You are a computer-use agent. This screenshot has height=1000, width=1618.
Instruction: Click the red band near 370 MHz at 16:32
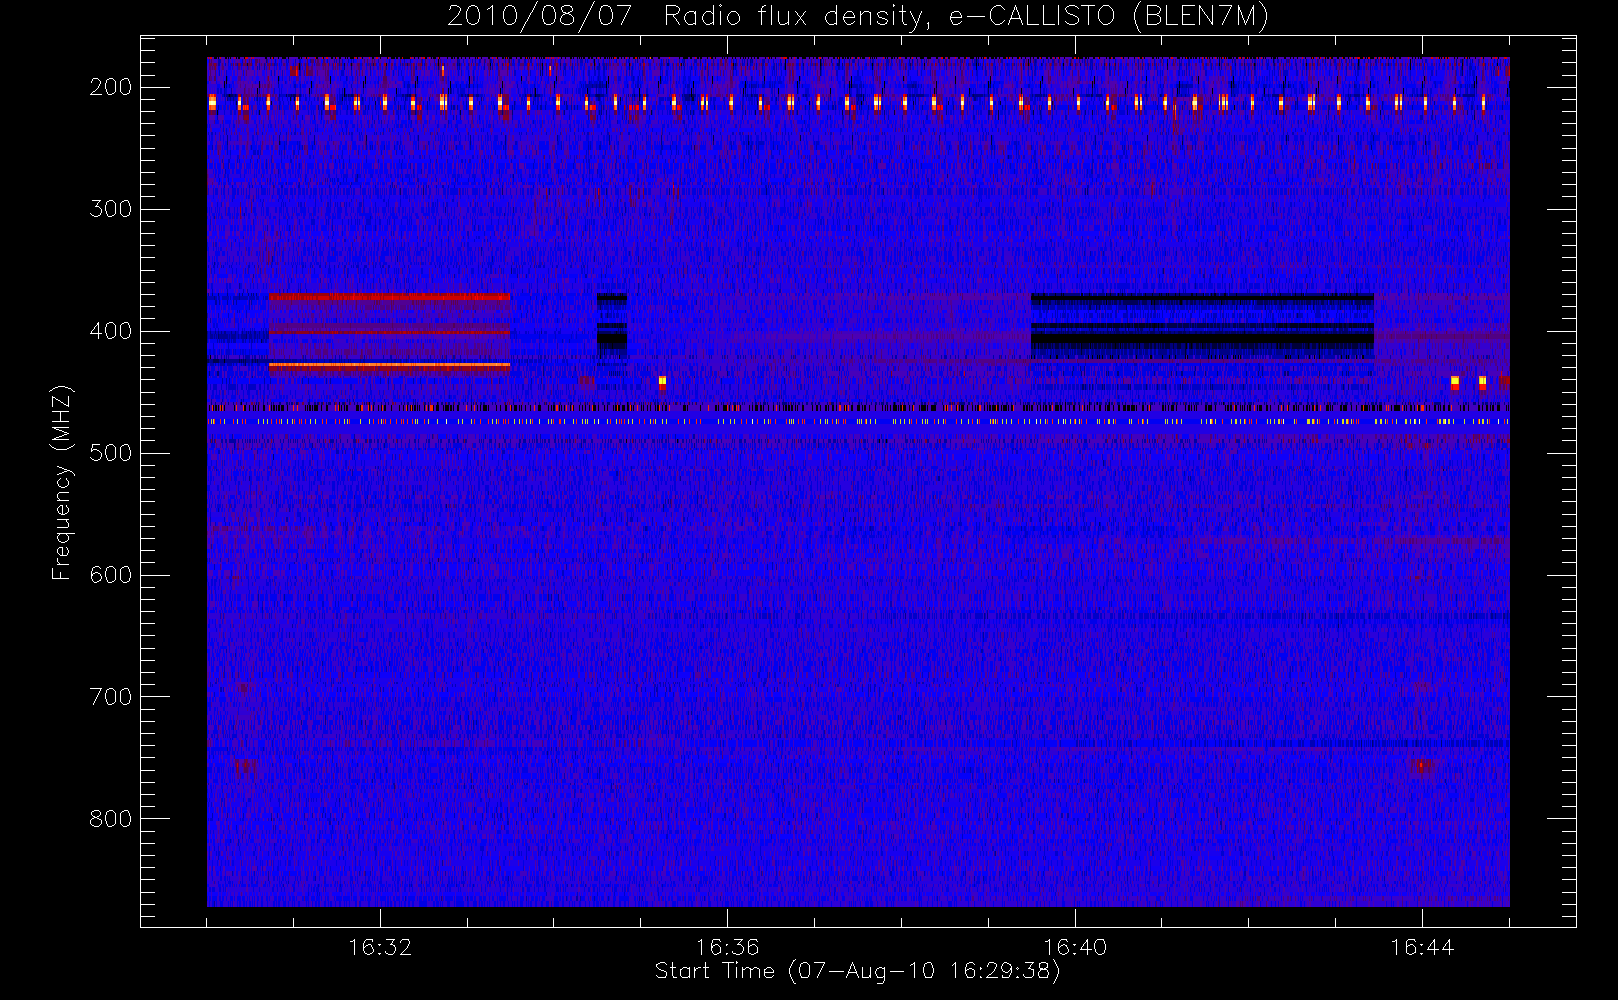point(389,297)
